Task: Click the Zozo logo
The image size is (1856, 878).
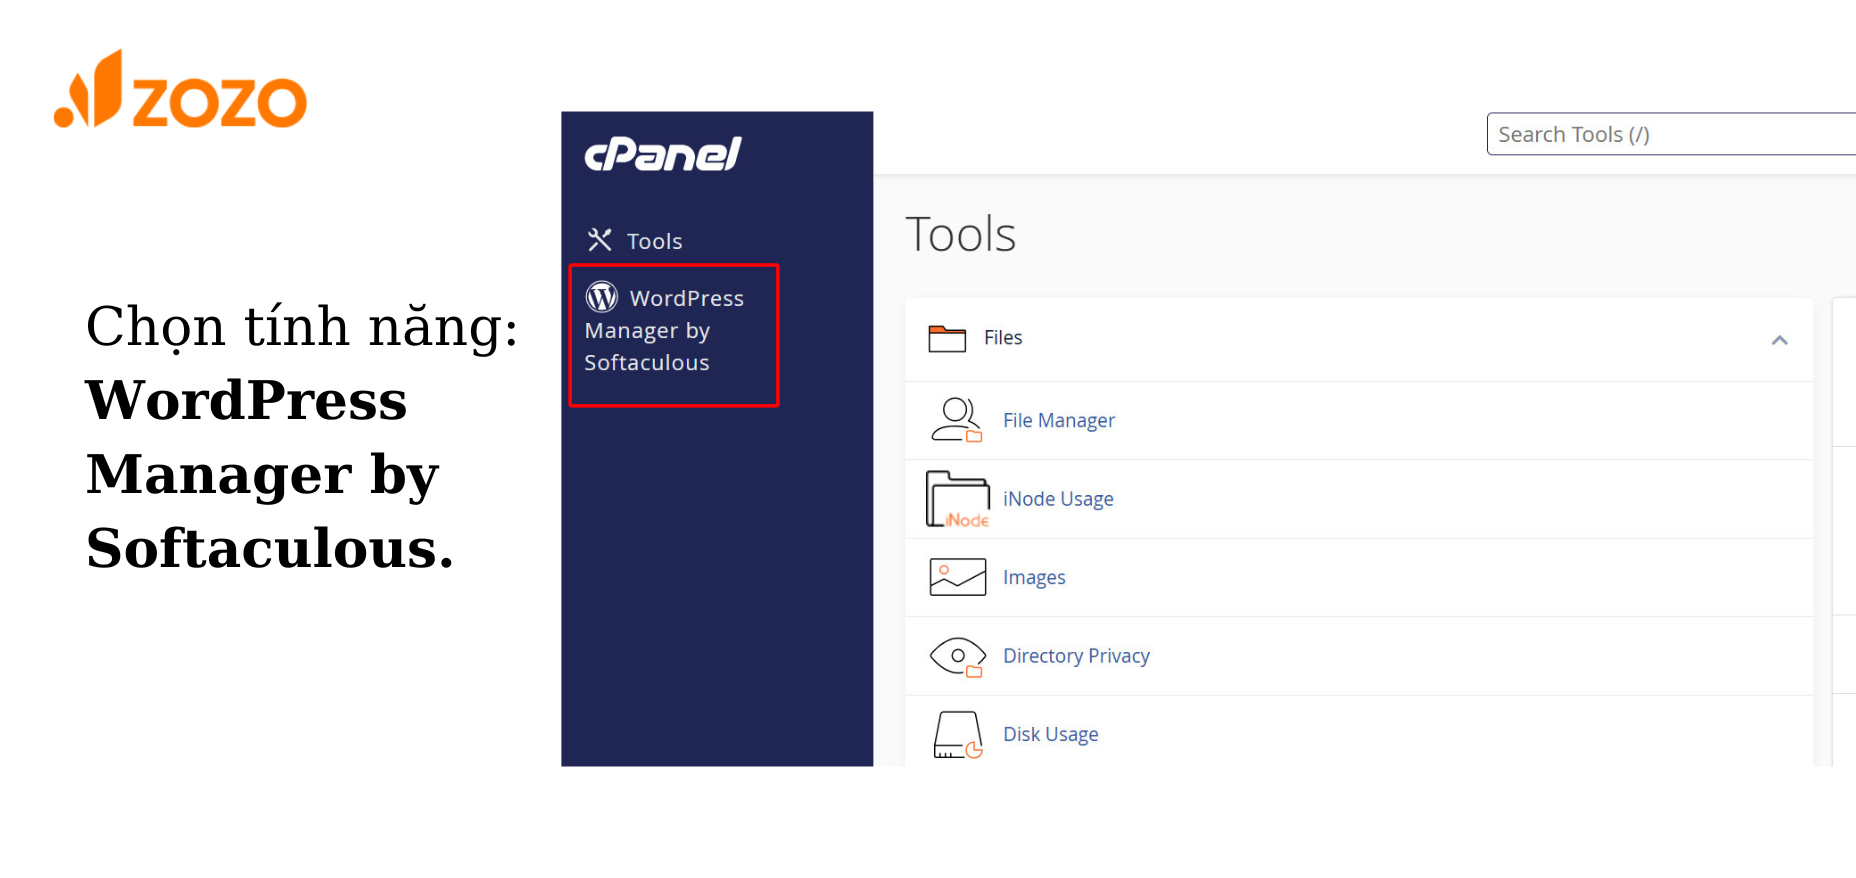Action: (180, 90)
